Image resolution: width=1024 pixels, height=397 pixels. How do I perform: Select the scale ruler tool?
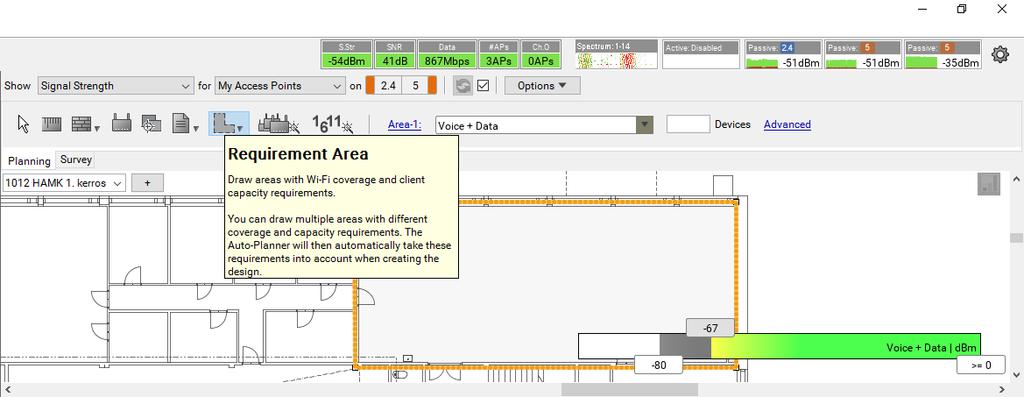[52, 123]
